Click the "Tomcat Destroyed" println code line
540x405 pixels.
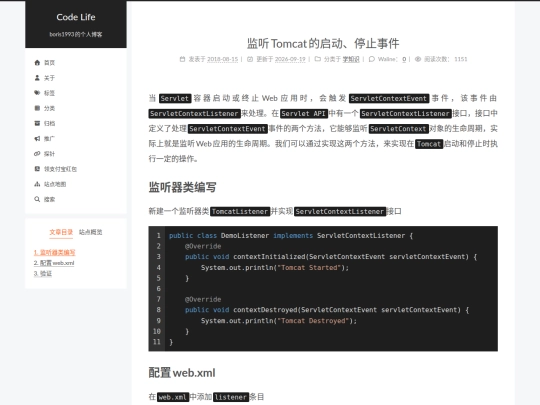pyautogui.click(x=279, y=321)
